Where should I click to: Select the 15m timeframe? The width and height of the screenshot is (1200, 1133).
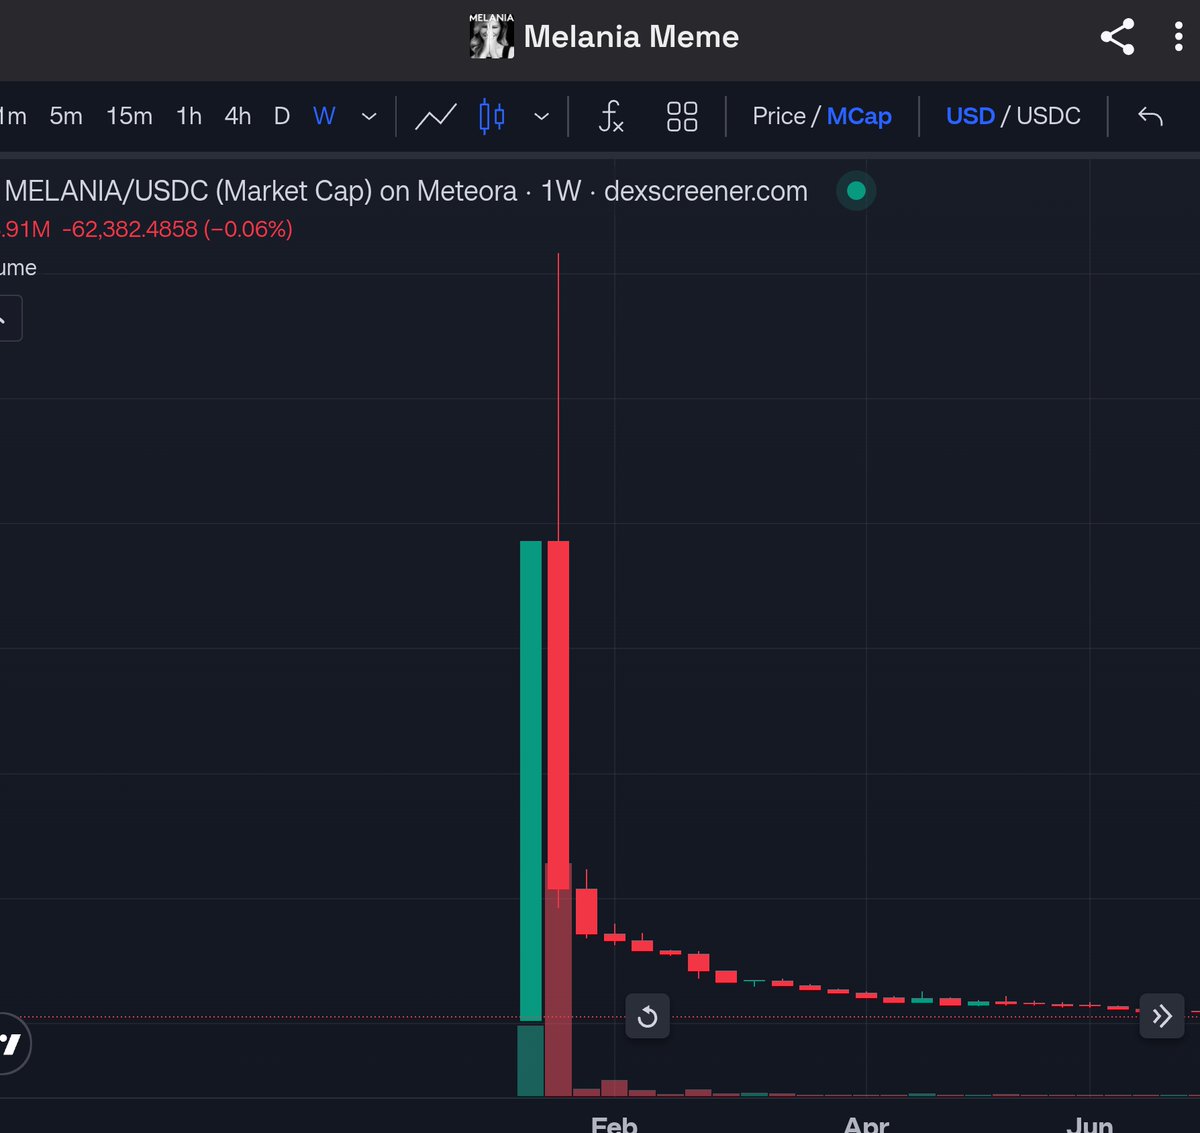point(129,116)
